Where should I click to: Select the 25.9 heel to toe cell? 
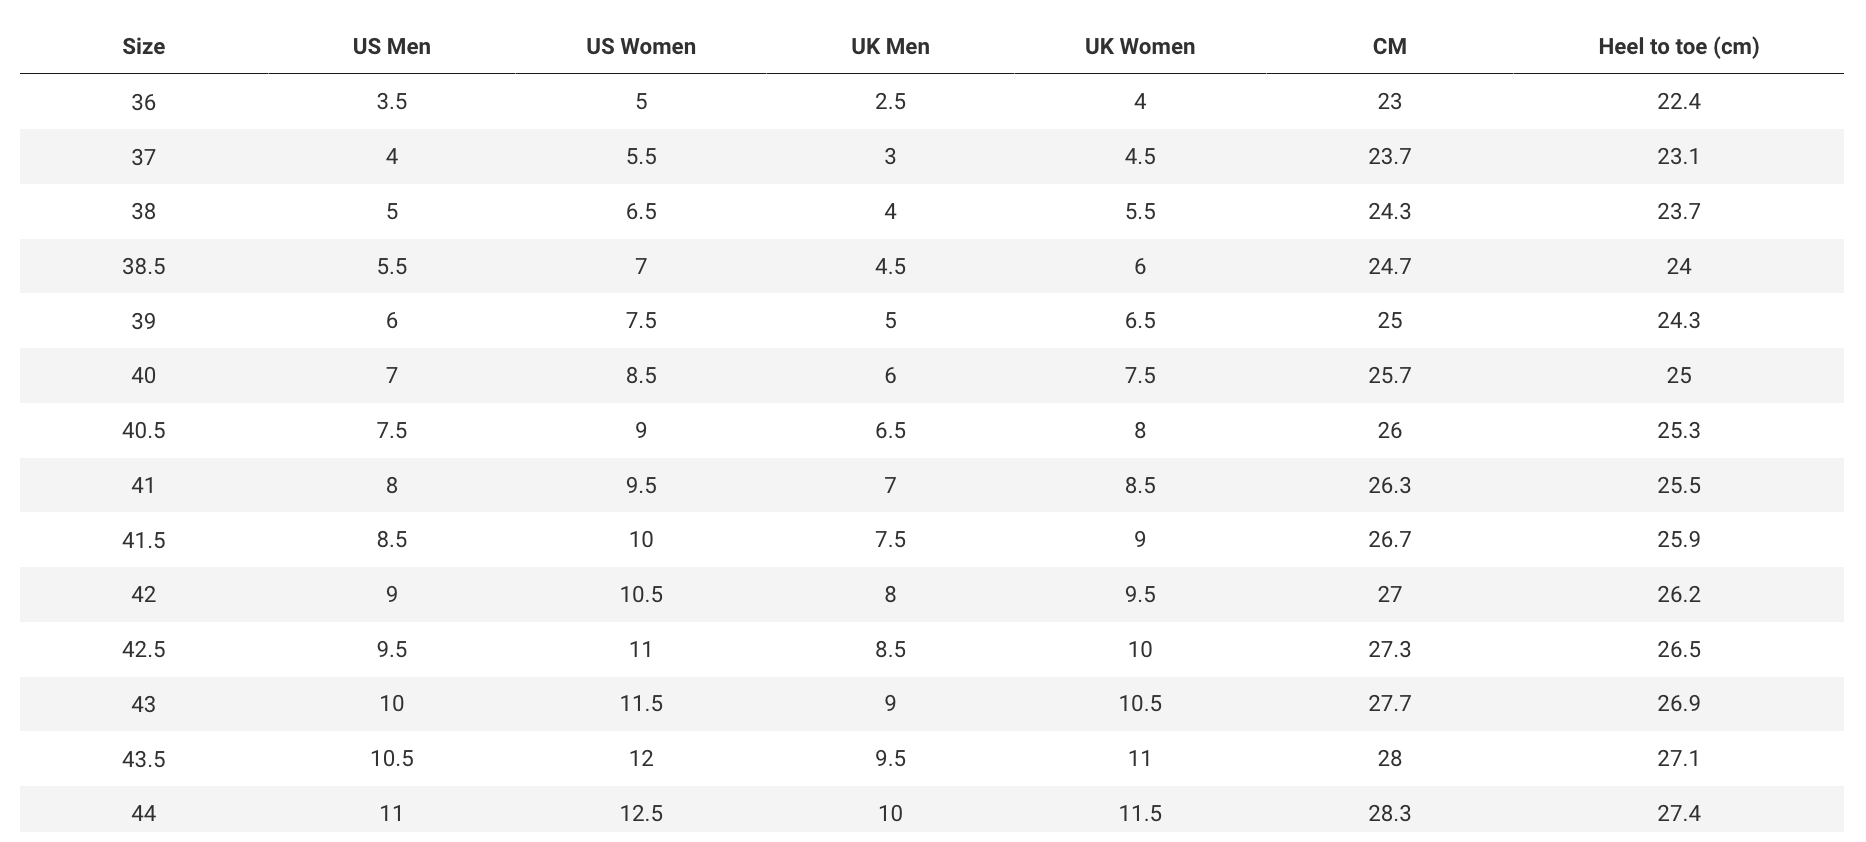pos(1678,539)
